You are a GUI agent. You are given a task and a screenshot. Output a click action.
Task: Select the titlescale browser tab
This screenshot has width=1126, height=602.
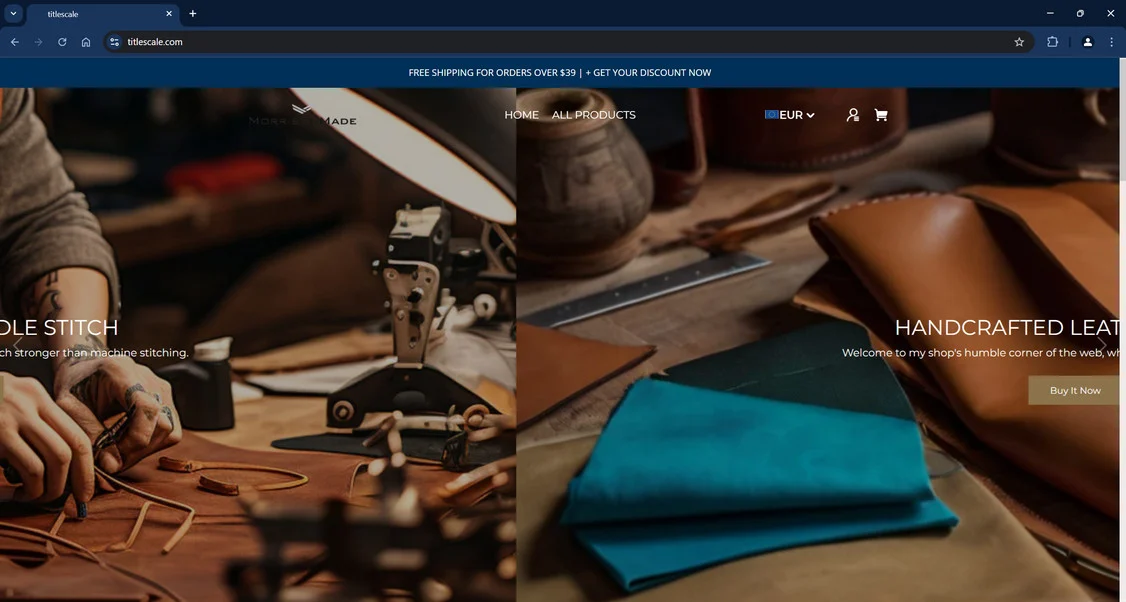point(103,14)
